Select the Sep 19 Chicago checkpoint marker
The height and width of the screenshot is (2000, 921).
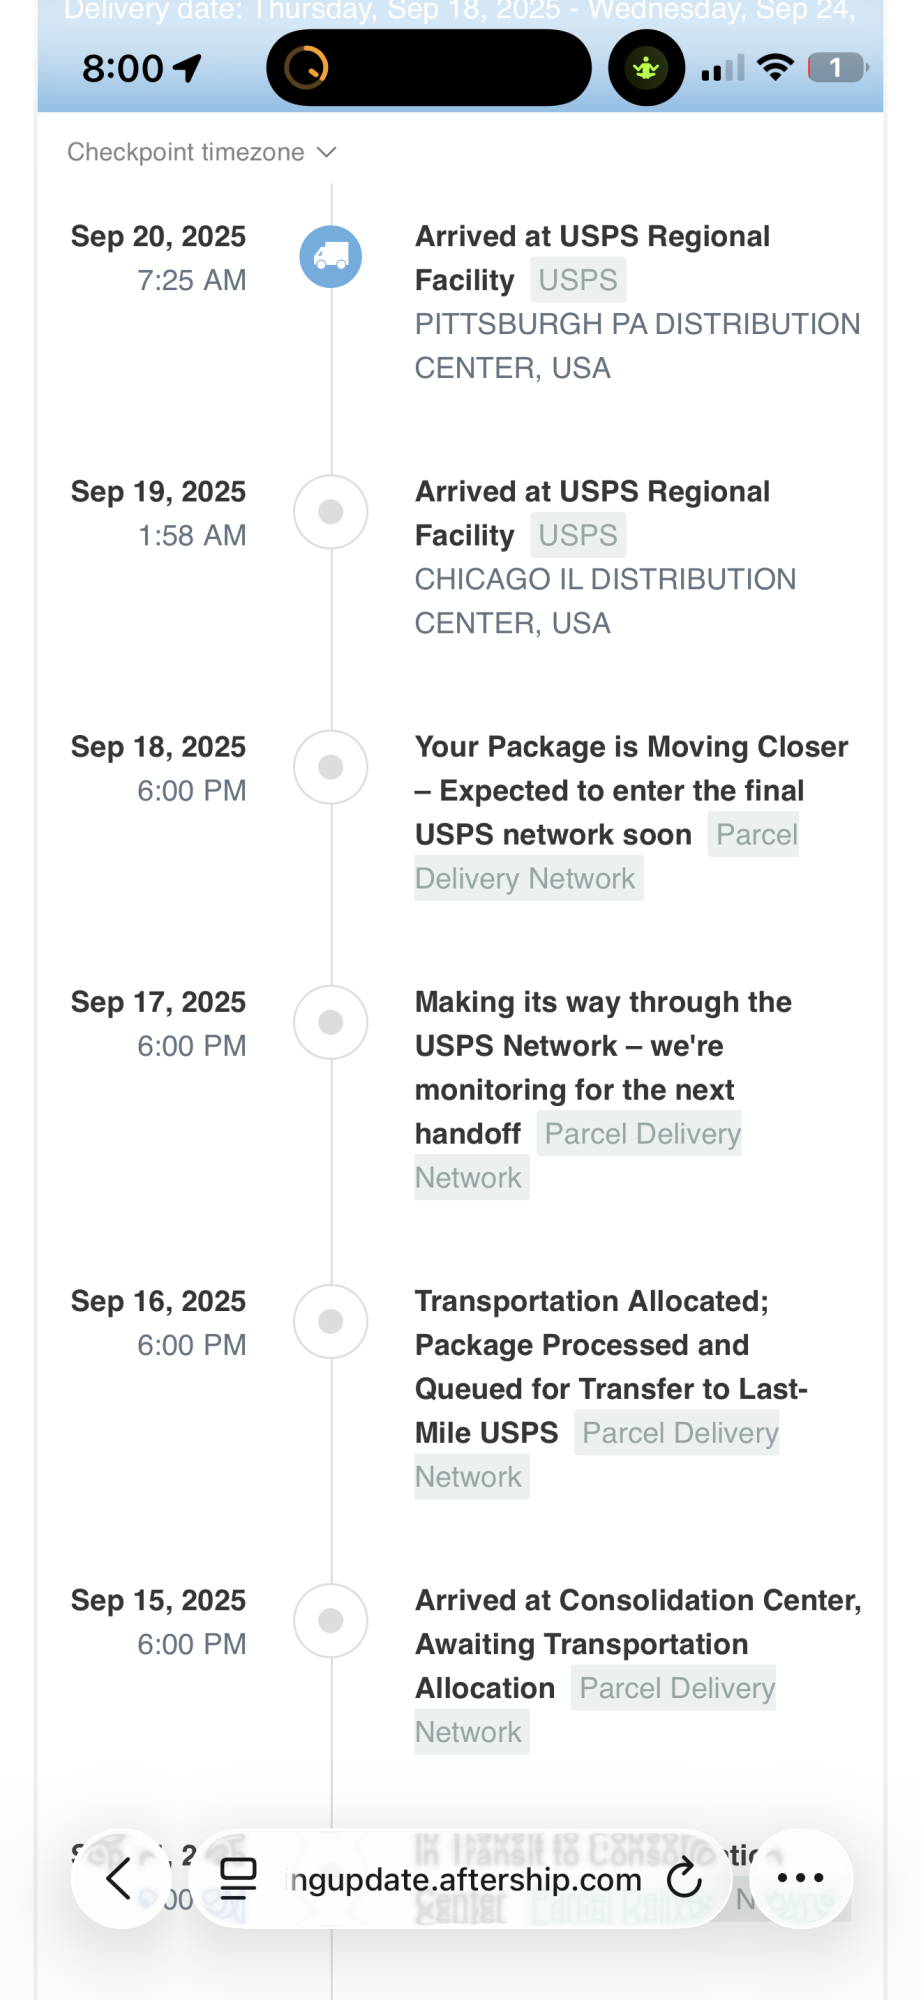[331, 512]
